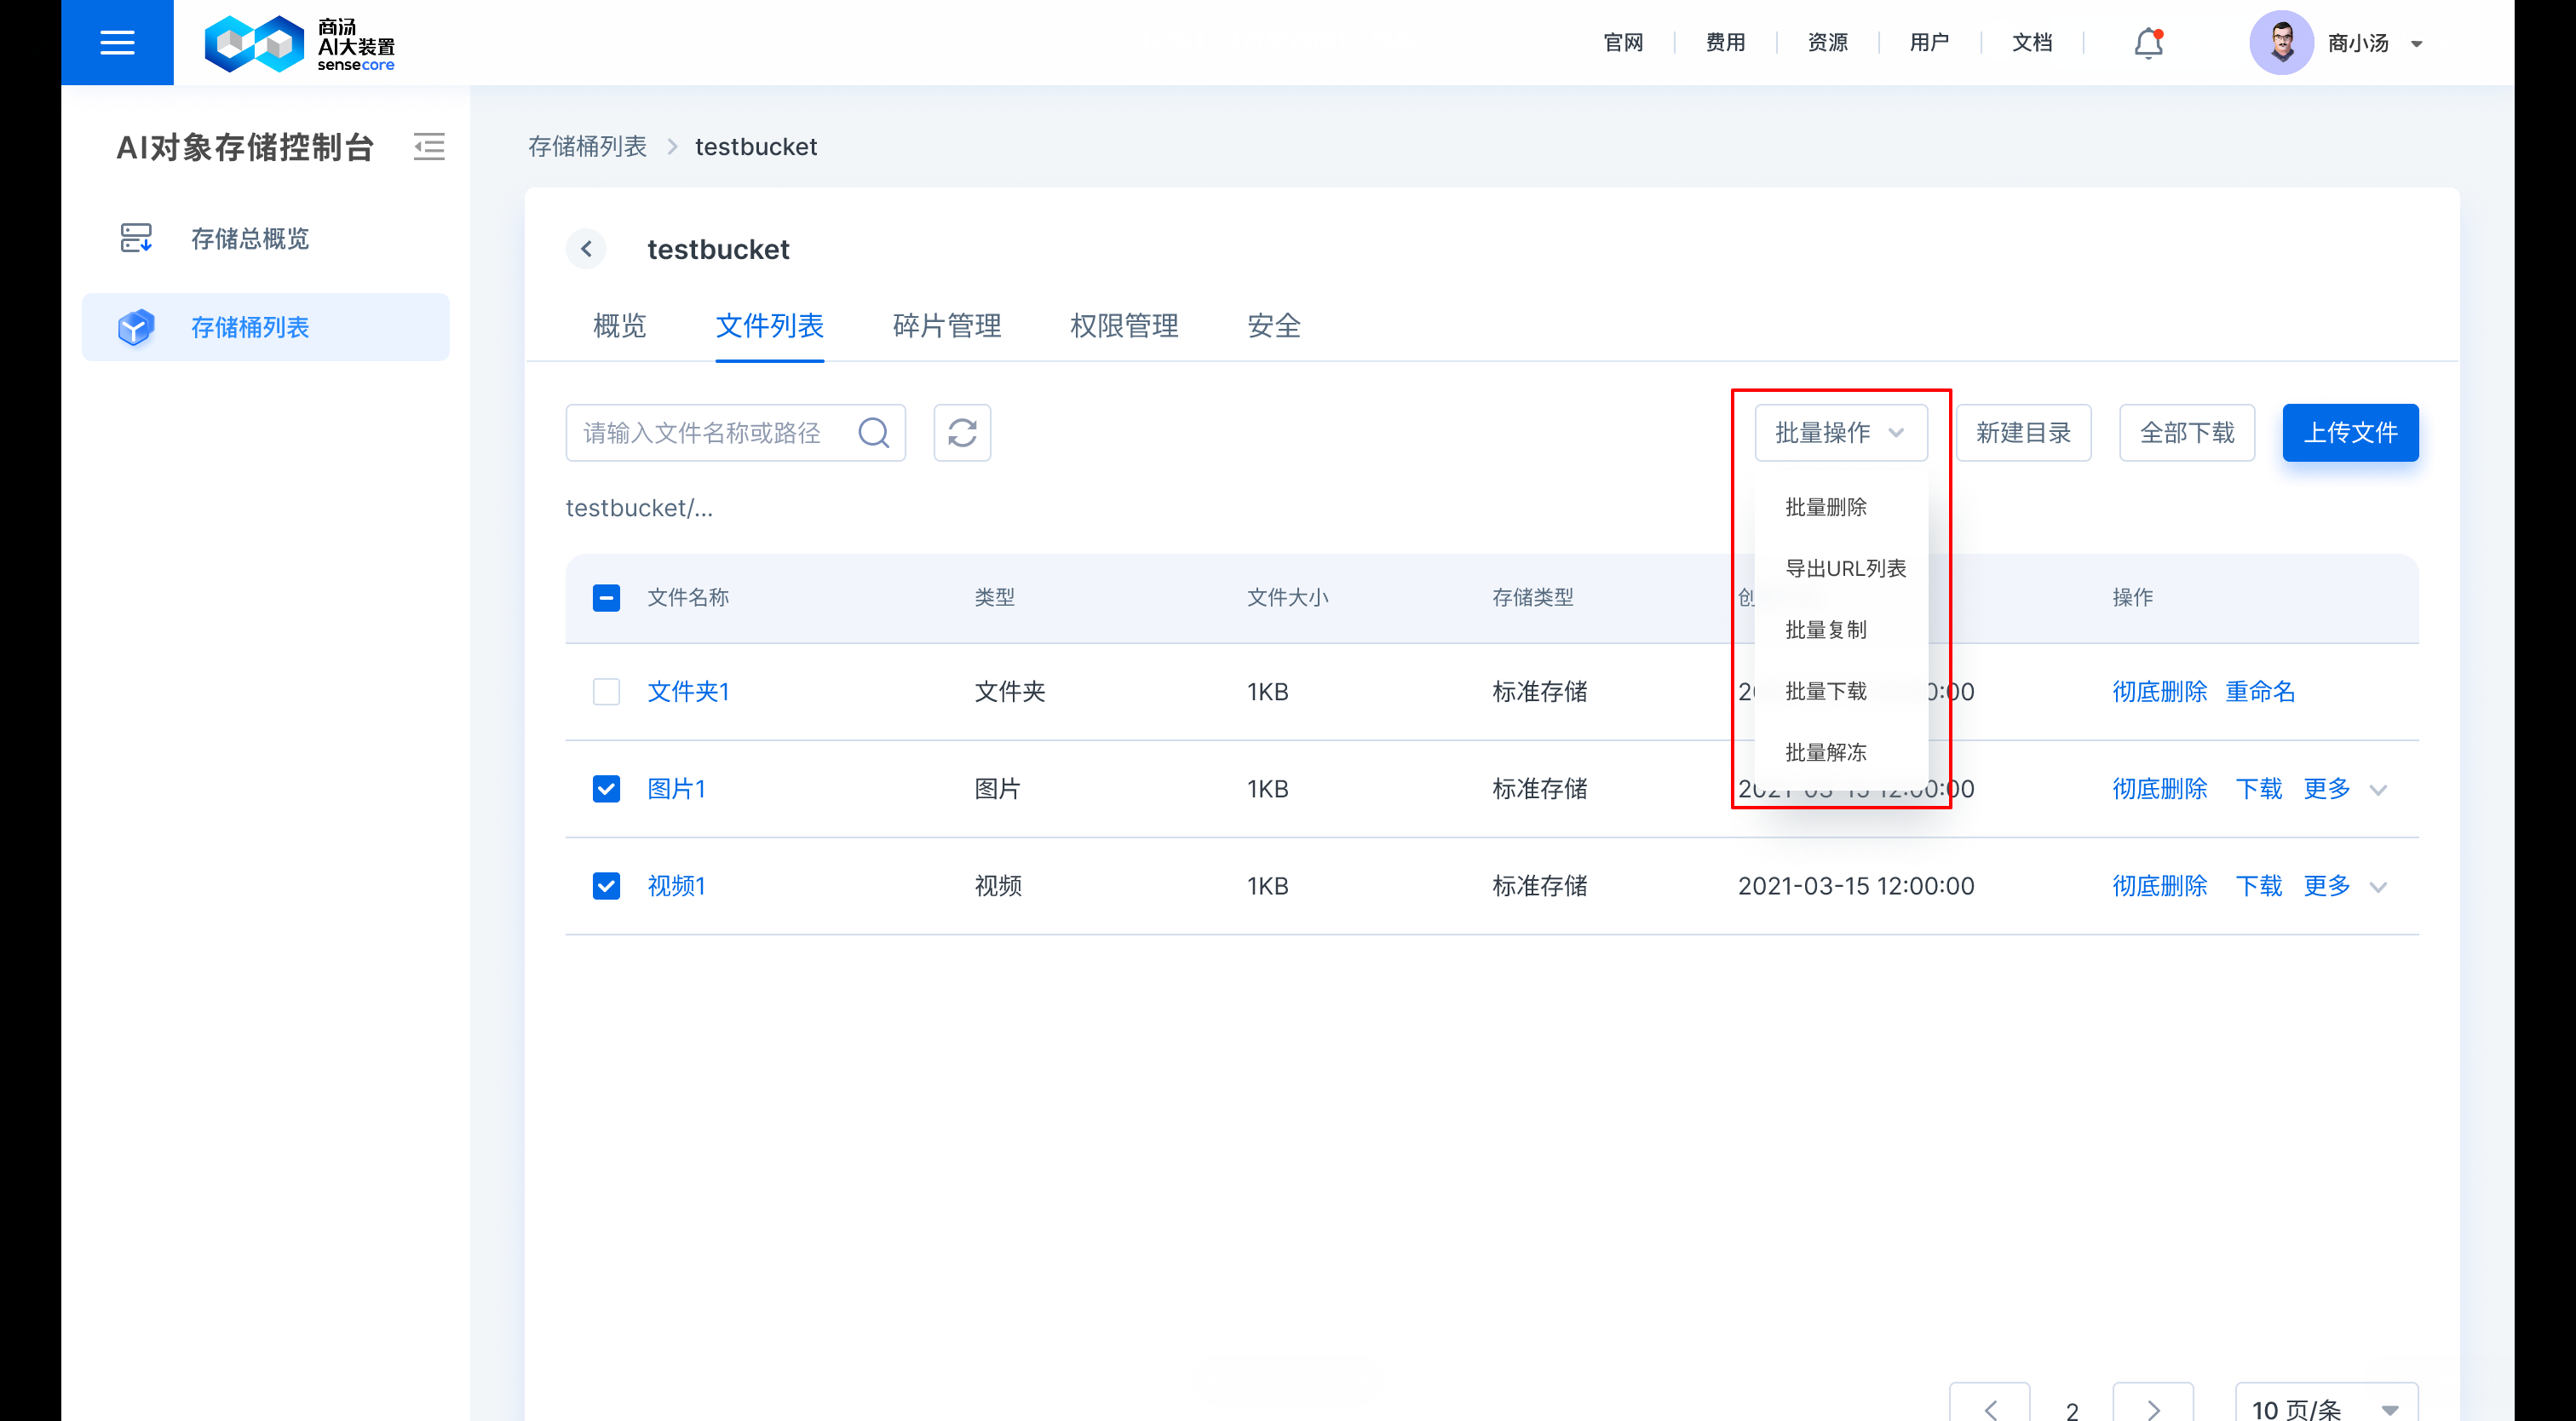Viewport: 2576px width, 1421px height.
Task: Click the refresh icon beside the search box
Action: (x=961, y=433)
